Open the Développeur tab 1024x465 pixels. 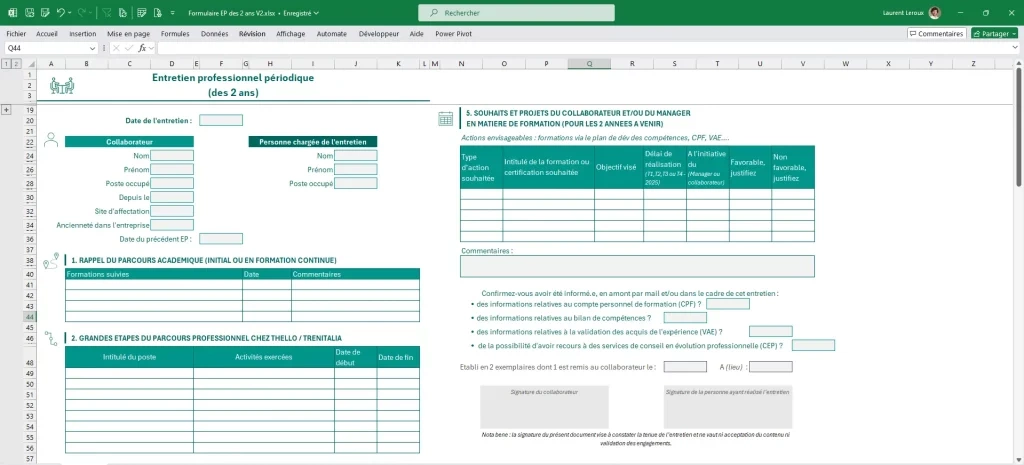[379, 33]
